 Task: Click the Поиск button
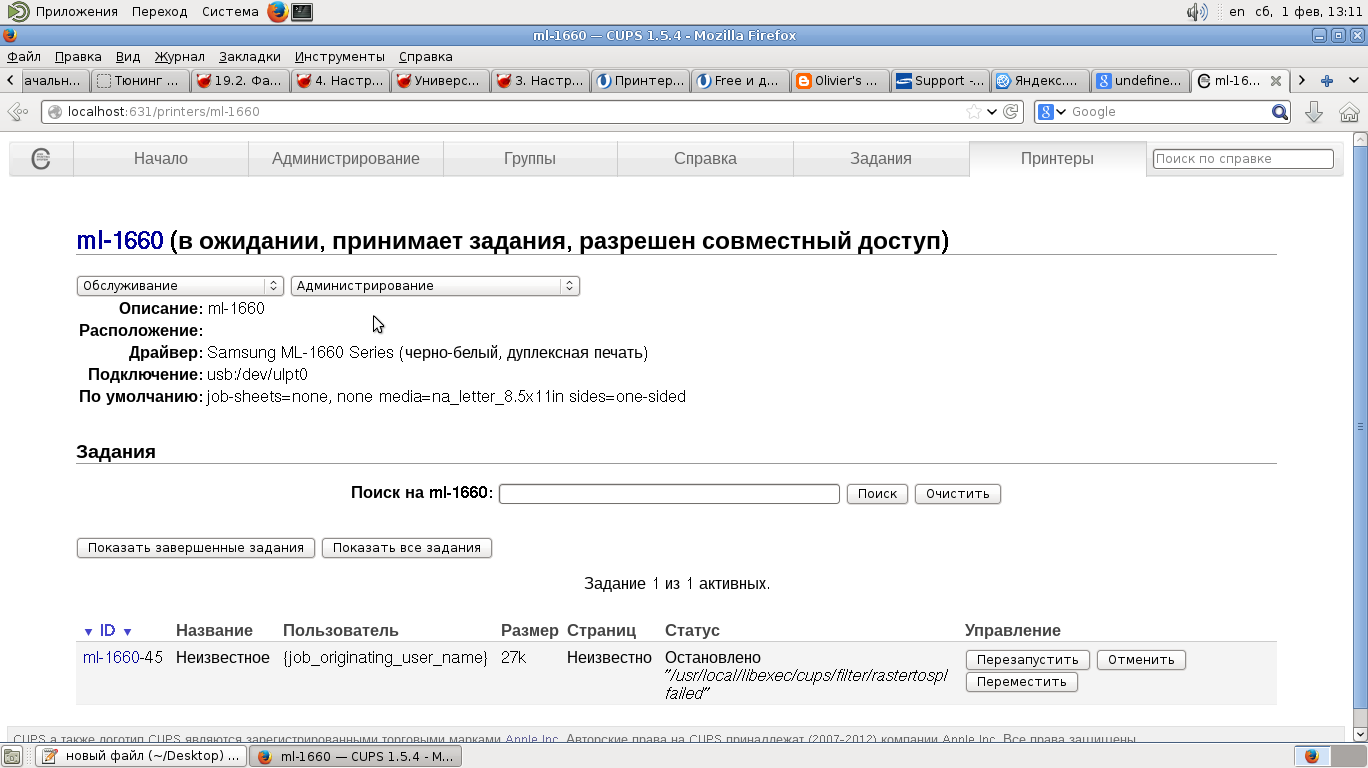tap(877, 494)
